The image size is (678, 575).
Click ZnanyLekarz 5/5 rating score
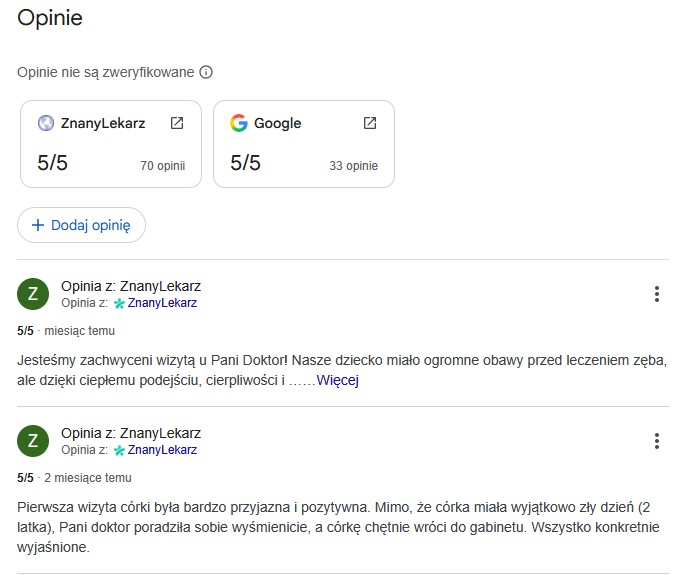coord(52,163)
